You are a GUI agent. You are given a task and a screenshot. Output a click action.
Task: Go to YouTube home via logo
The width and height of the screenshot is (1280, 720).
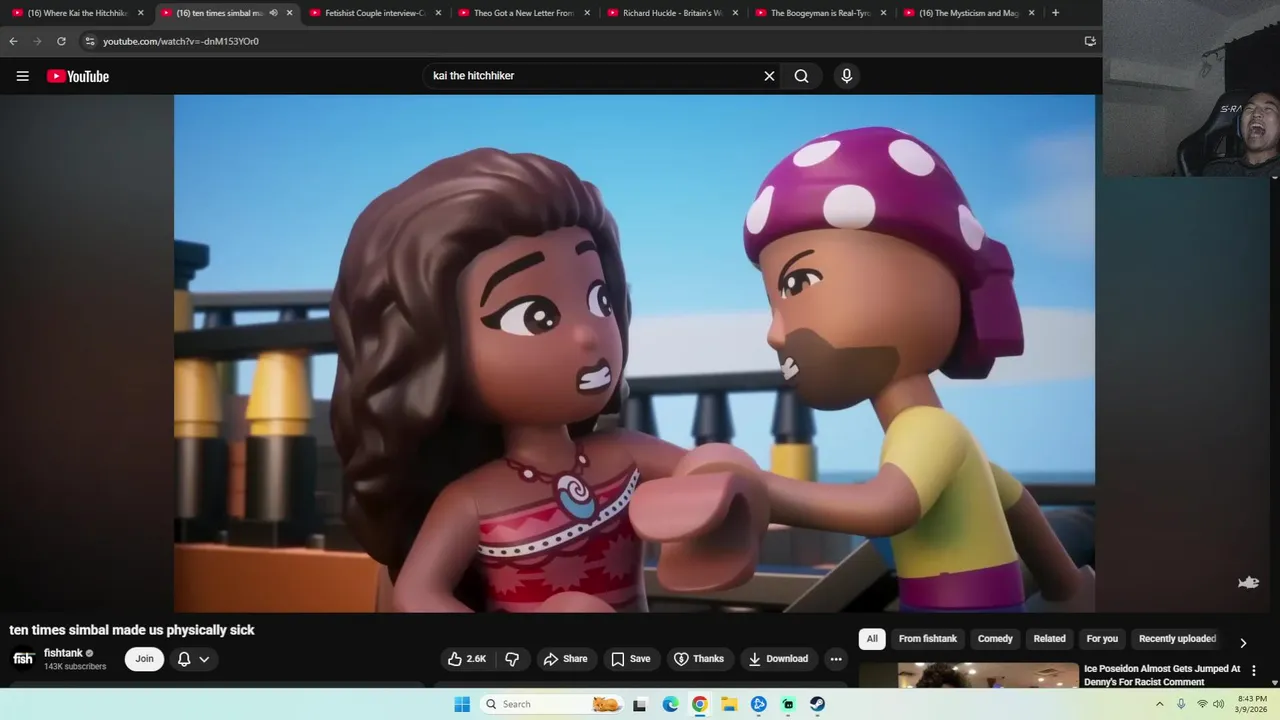78,76
